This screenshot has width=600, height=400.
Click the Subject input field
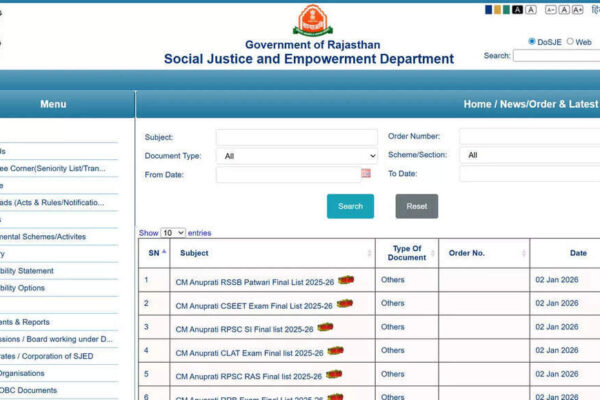[x=297, y=137]
